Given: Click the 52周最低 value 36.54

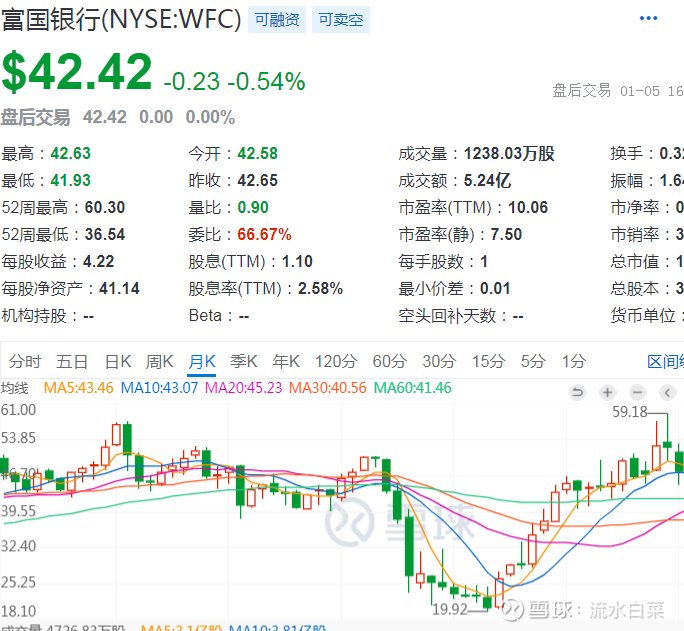Looking at the screenshot, I should tap(105, 235).
